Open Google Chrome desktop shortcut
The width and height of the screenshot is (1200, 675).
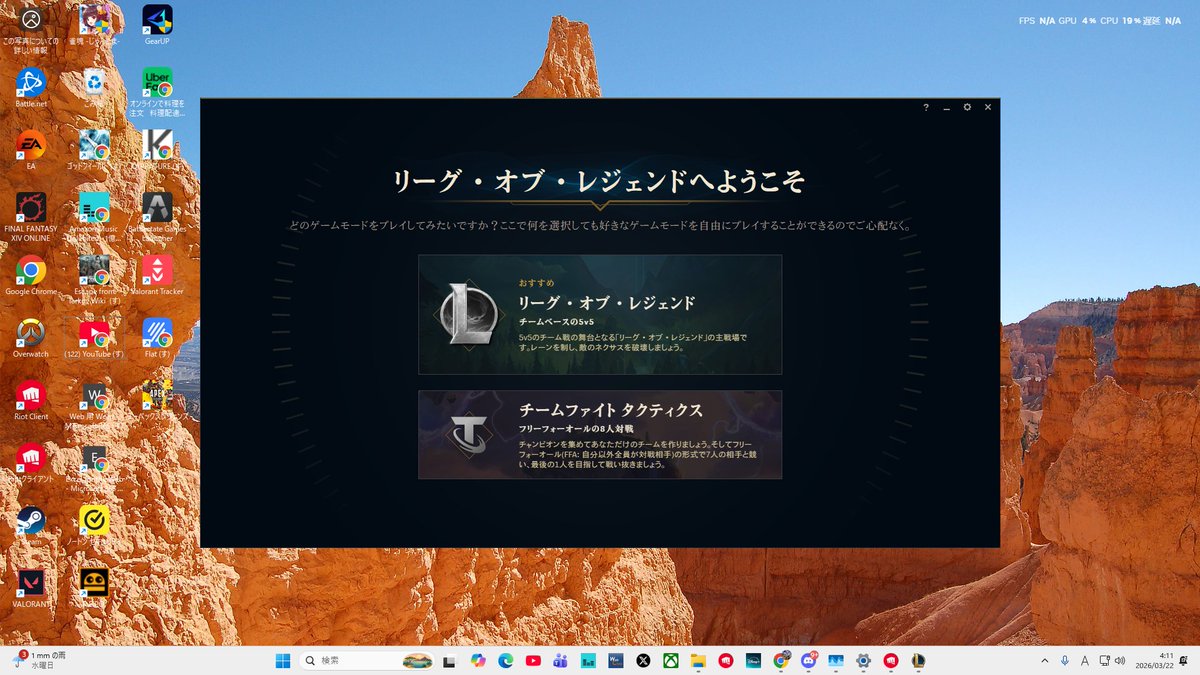click(31, 276)
